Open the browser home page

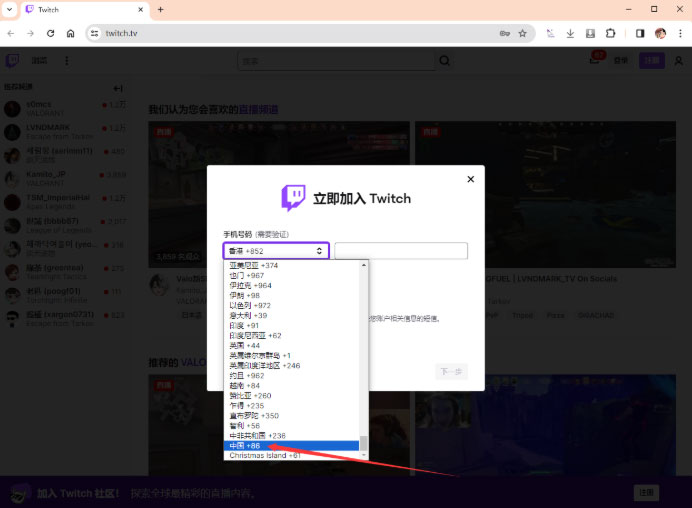tap(71, 33)
